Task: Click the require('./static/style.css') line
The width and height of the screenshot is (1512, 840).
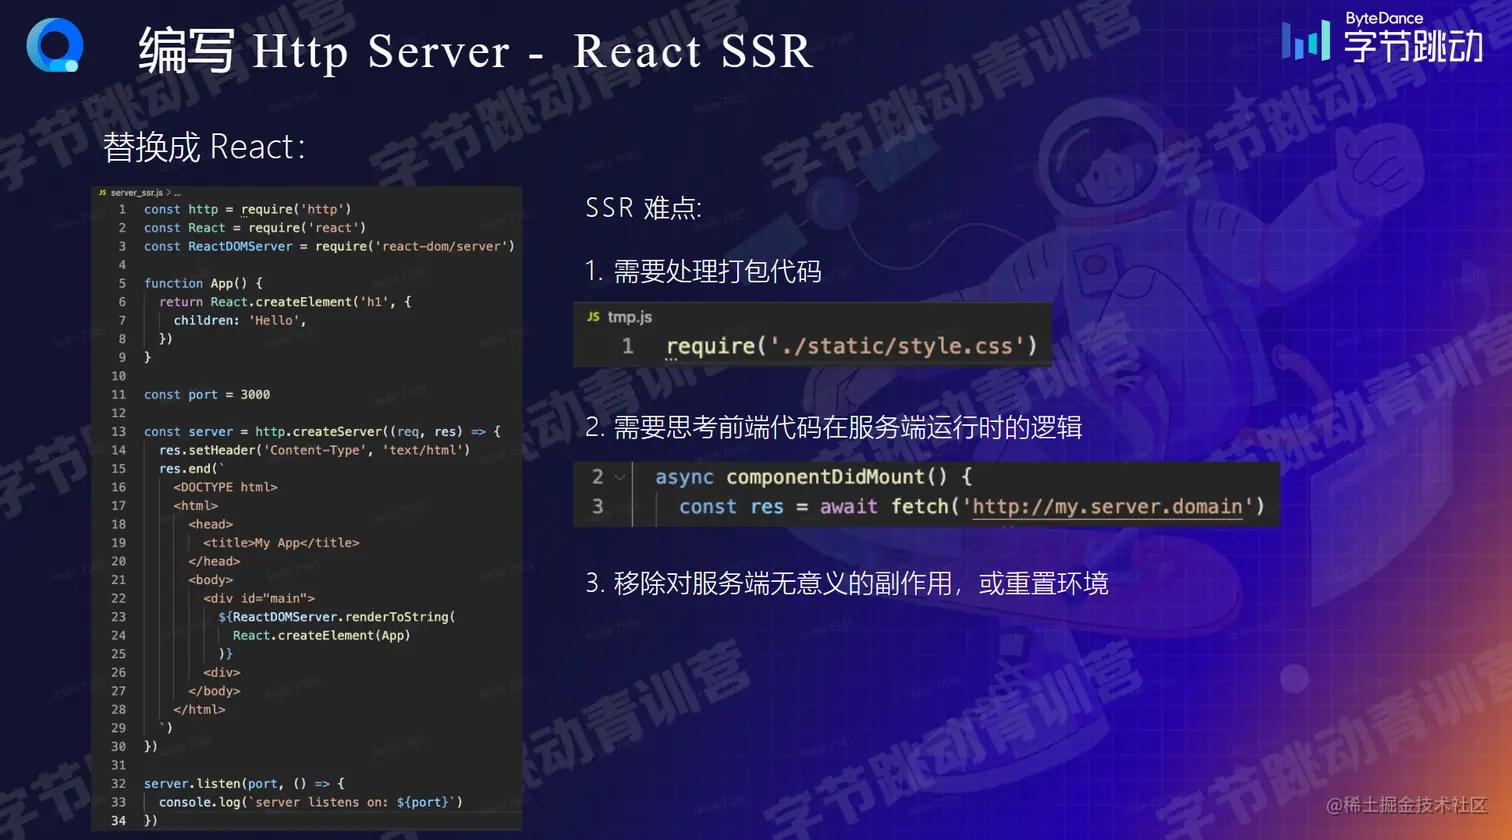Action: pyautogui.click(x=852, y=346)
